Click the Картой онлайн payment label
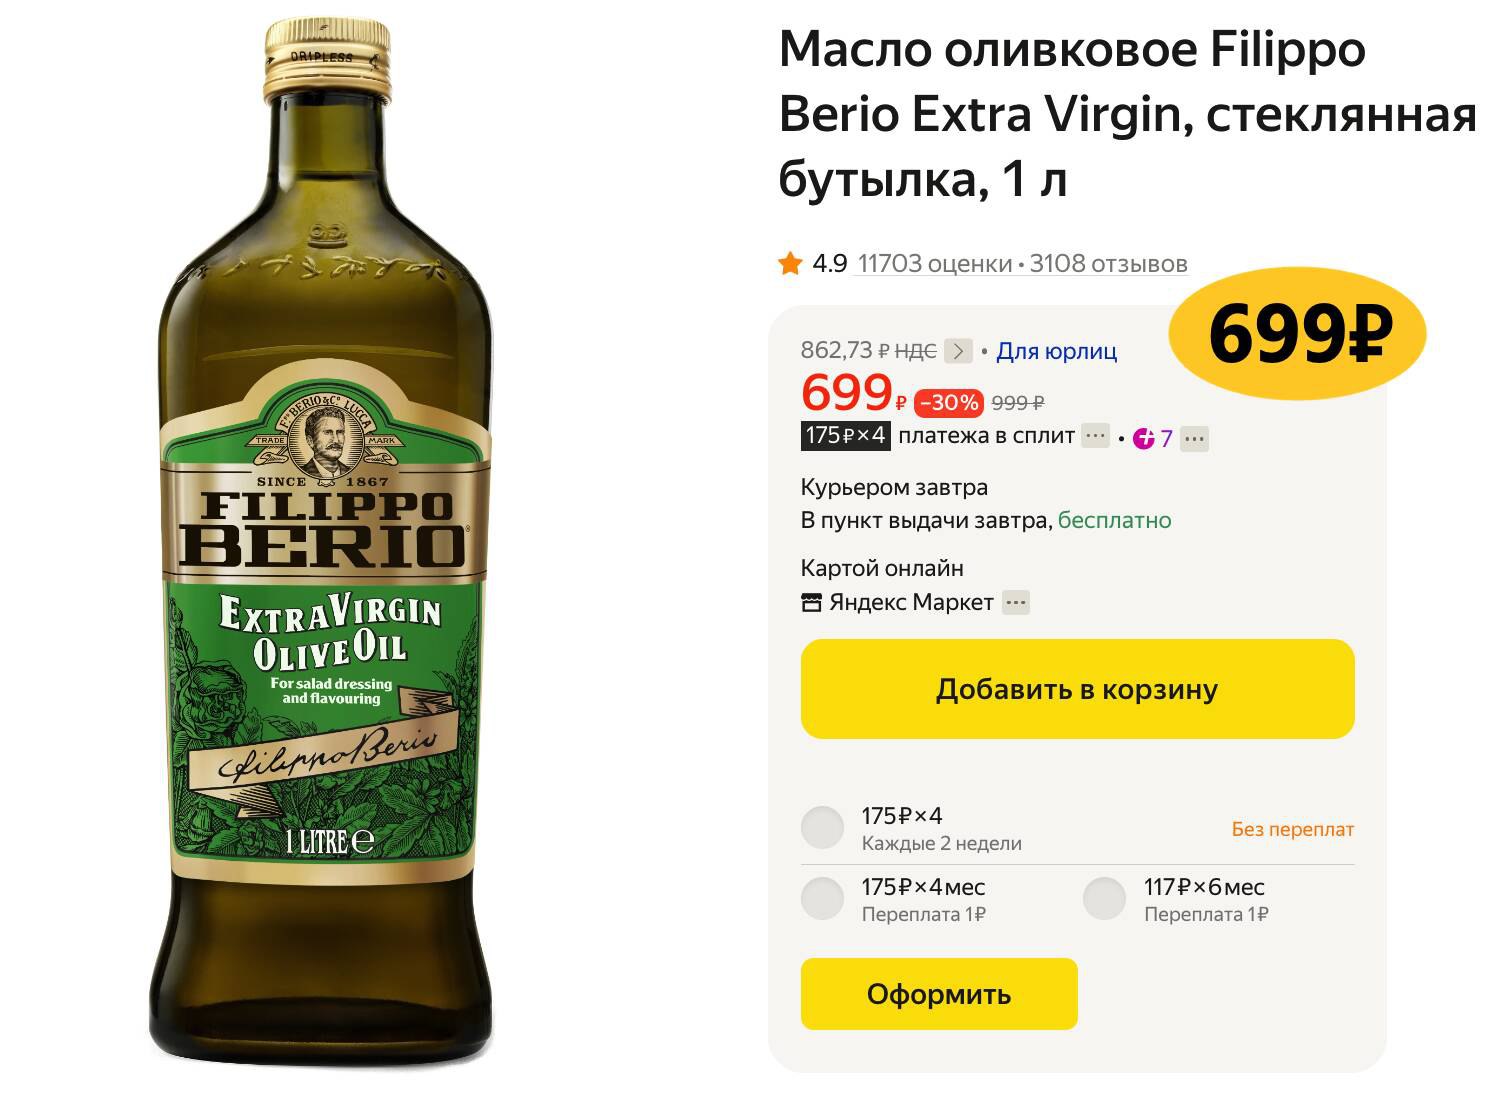This screenshot has height=1093, width=1500. [881, 567]
